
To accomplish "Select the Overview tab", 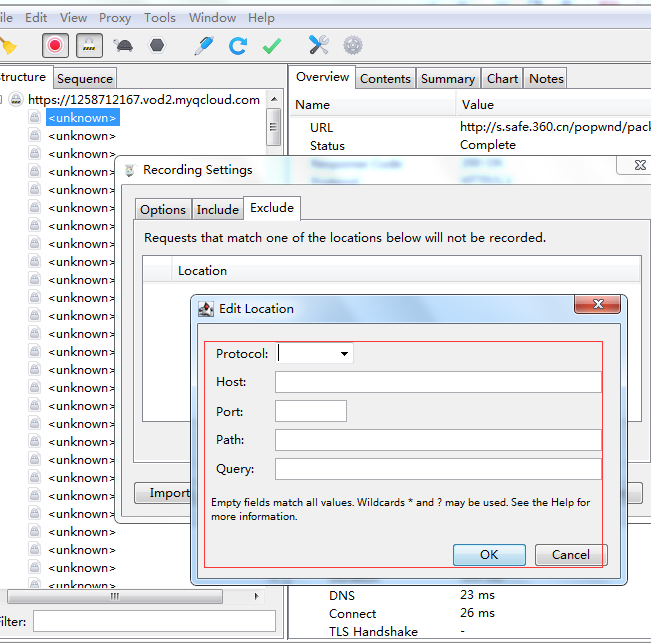I will 322,77.
